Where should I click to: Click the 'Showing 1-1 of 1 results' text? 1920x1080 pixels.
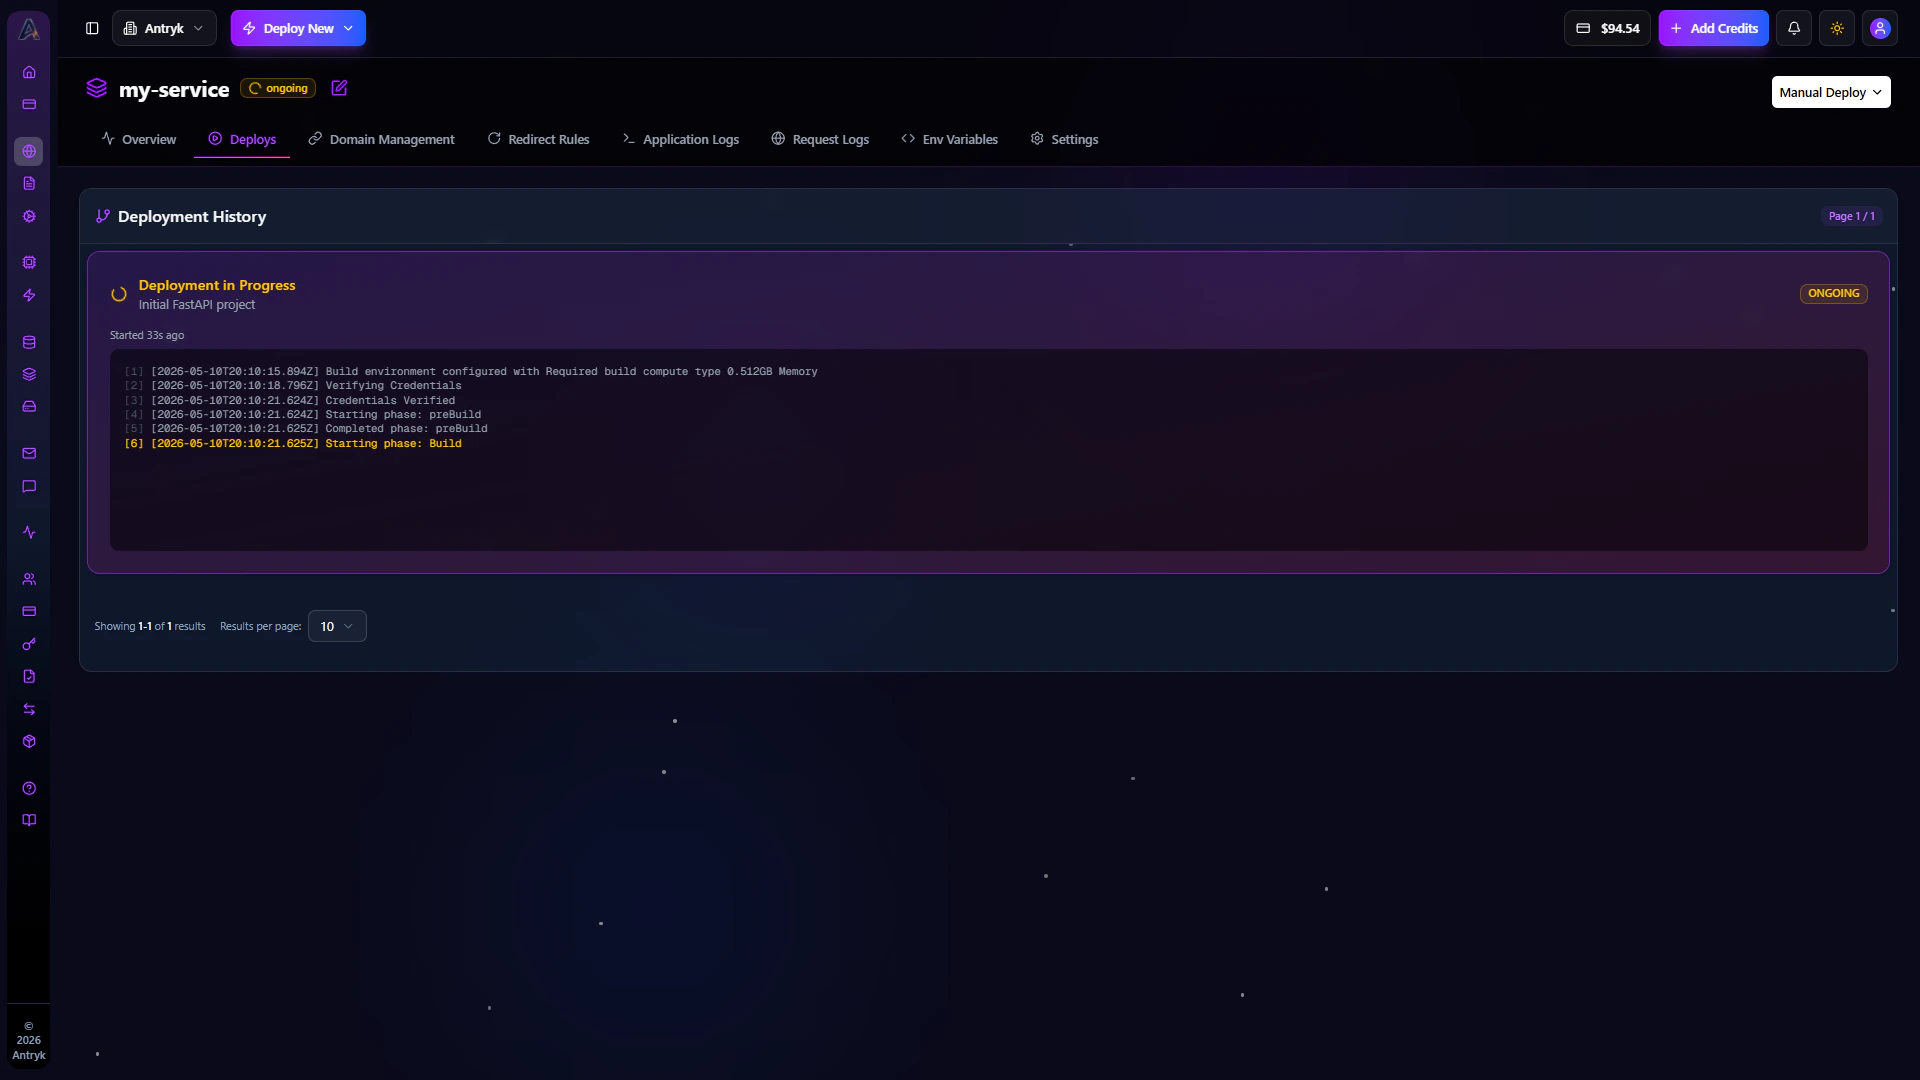[150, 626]
